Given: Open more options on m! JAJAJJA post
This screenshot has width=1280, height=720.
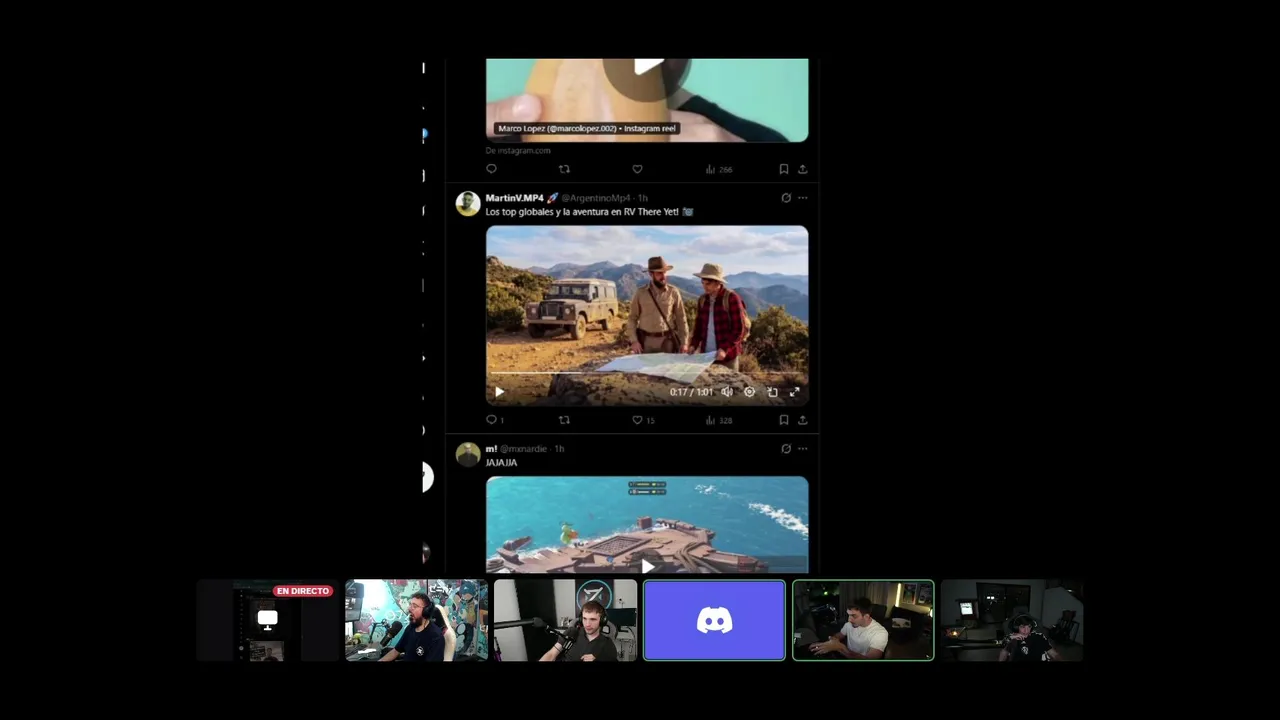Looking at the screenshot, I should [802, 449].
